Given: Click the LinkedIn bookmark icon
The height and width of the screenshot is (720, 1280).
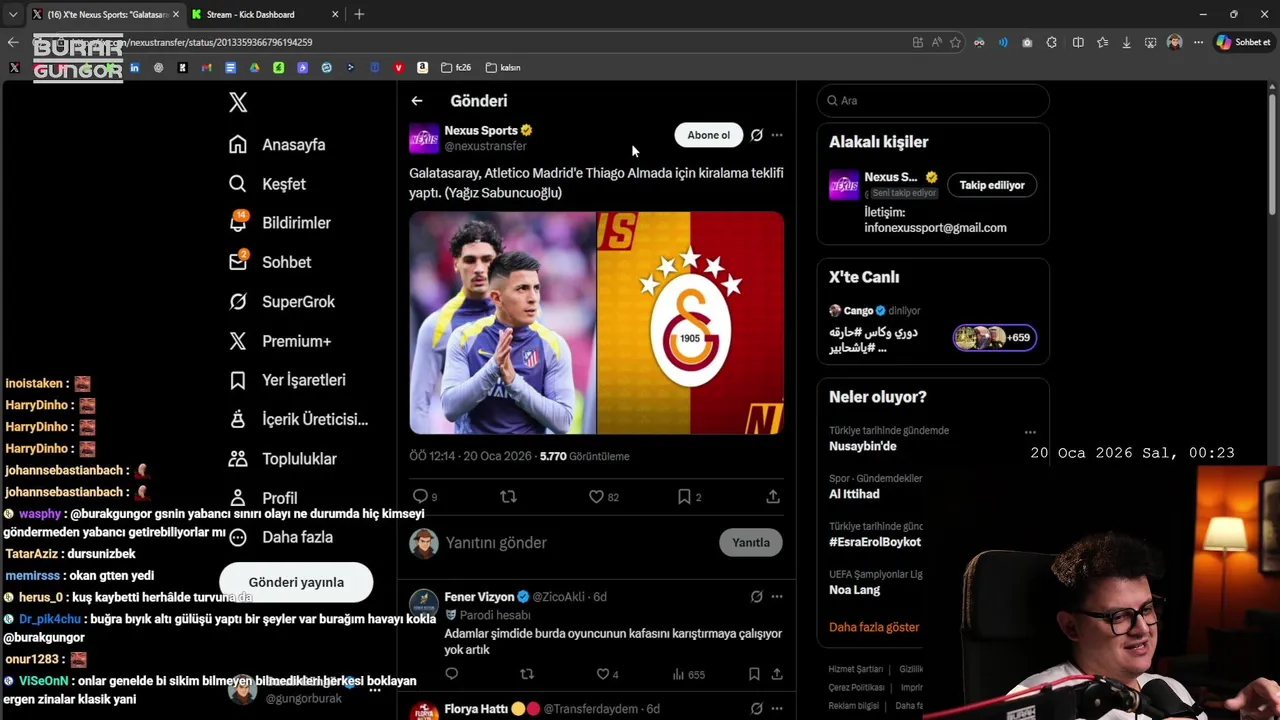Looking at the screenshot, I should 134,67.
